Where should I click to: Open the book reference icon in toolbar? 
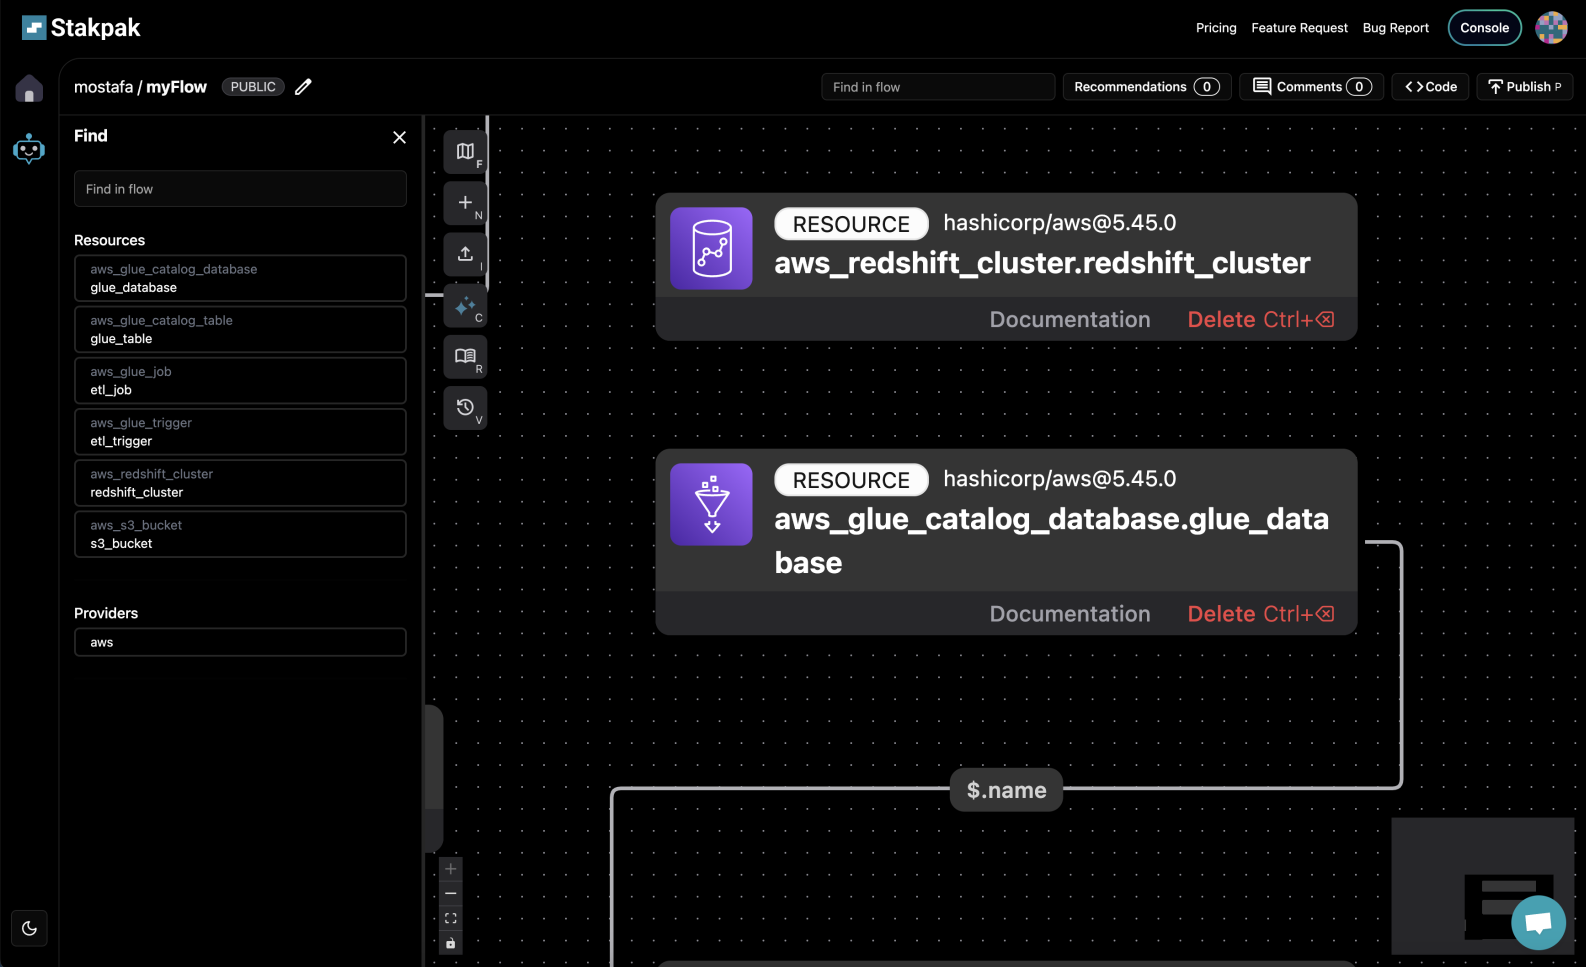tap(465, 357)
